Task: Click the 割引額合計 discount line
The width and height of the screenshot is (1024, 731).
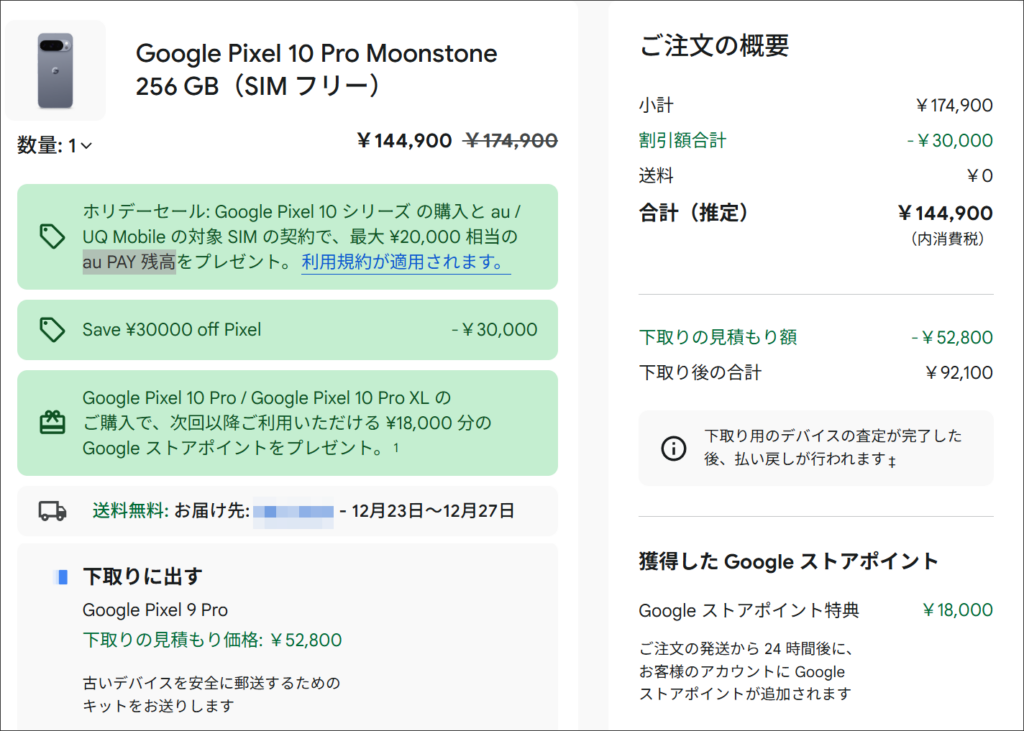Action: 682,141
